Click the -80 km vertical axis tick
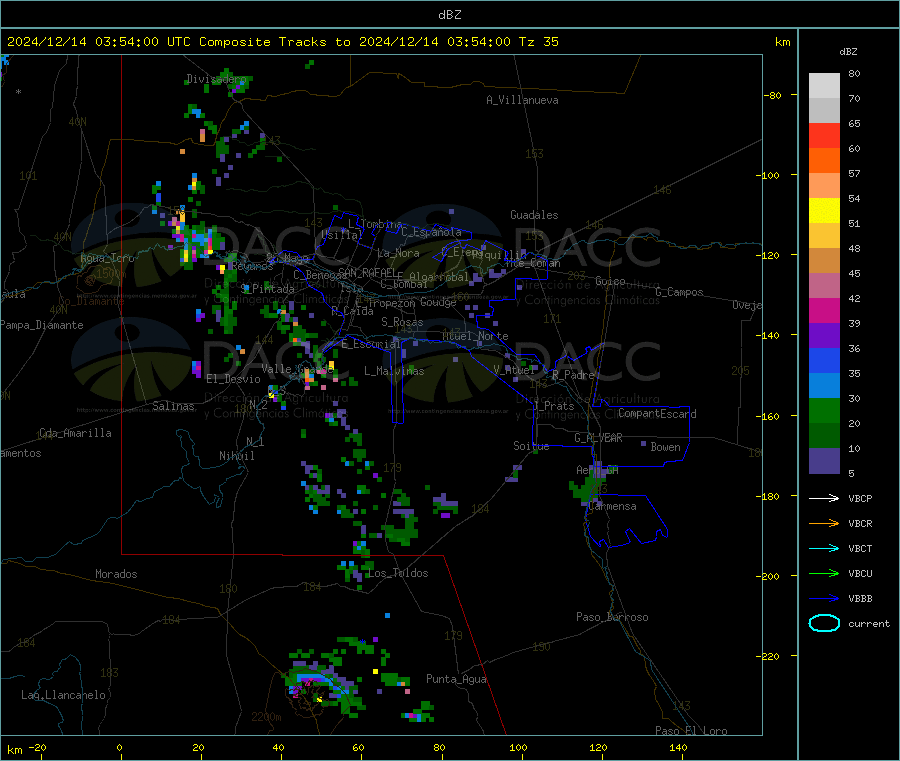Screen dimensions: 900x761 point(773,95)
